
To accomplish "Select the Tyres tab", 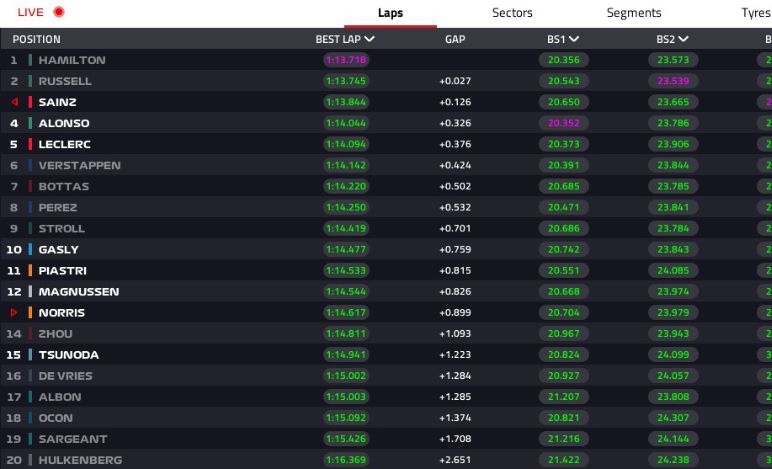I will point(753,13).
